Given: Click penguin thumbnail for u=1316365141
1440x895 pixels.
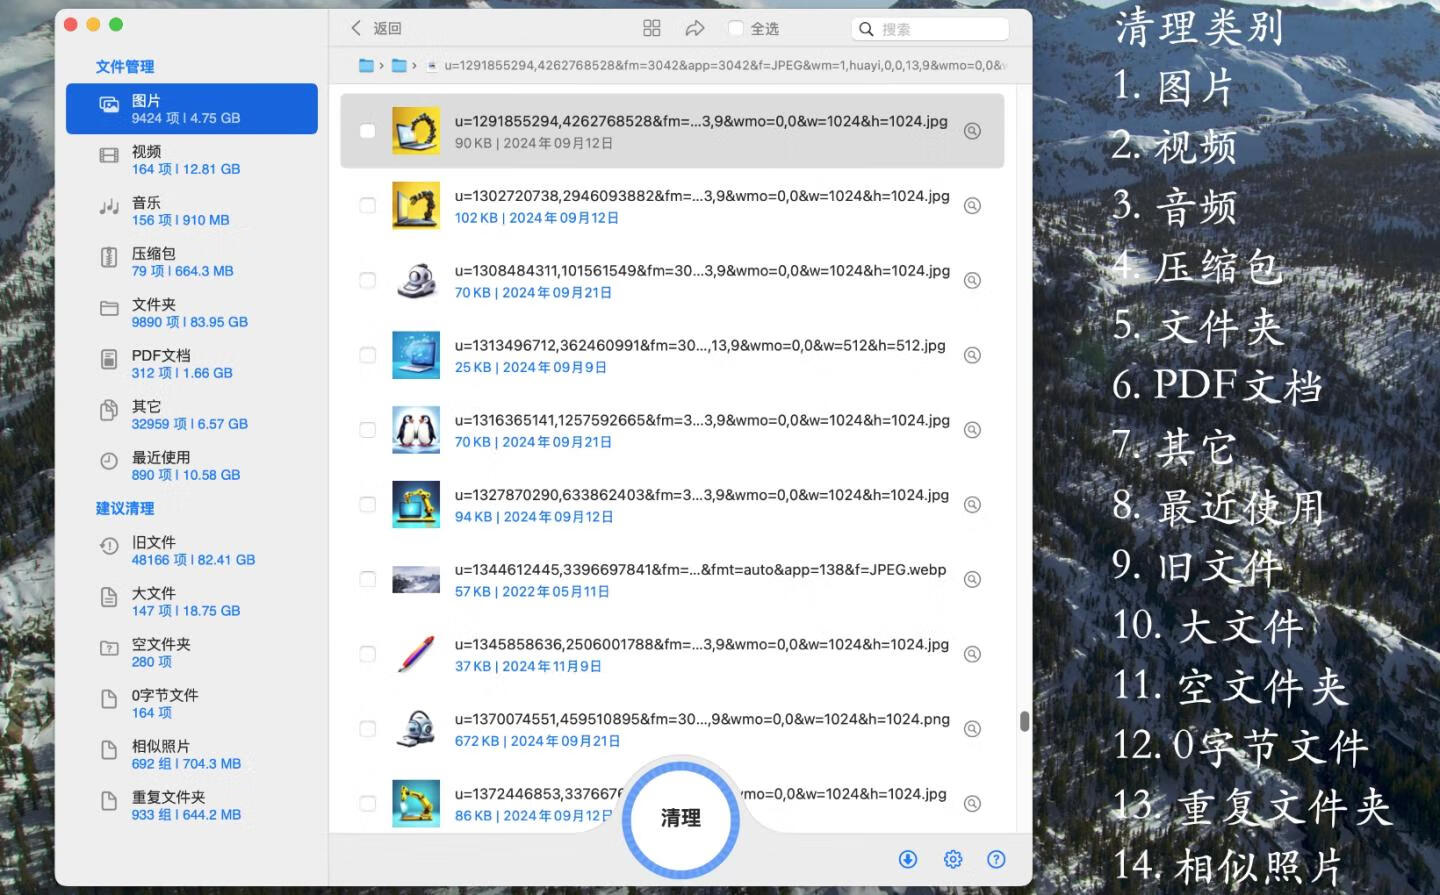Looking at the screenshot, I should click(x=416, y=430).
